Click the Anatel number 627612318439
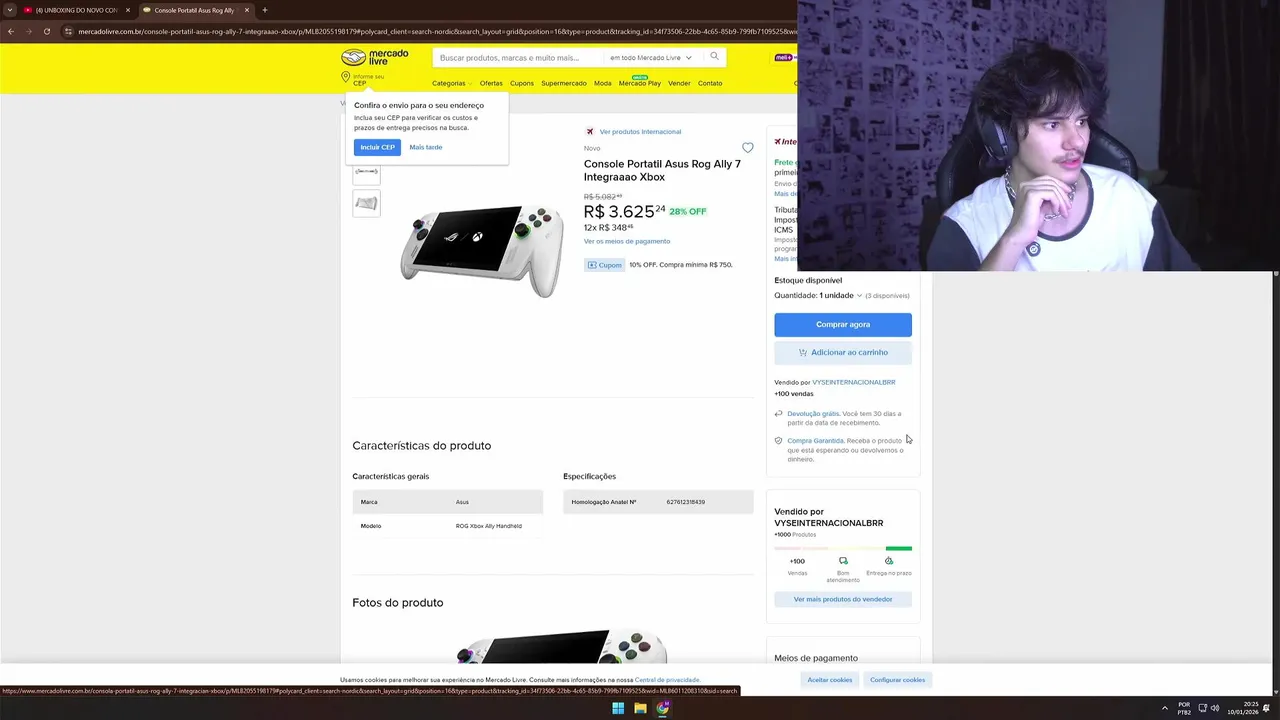The height and width of the screenshot is (720, 1280). (x=686, y=502)
